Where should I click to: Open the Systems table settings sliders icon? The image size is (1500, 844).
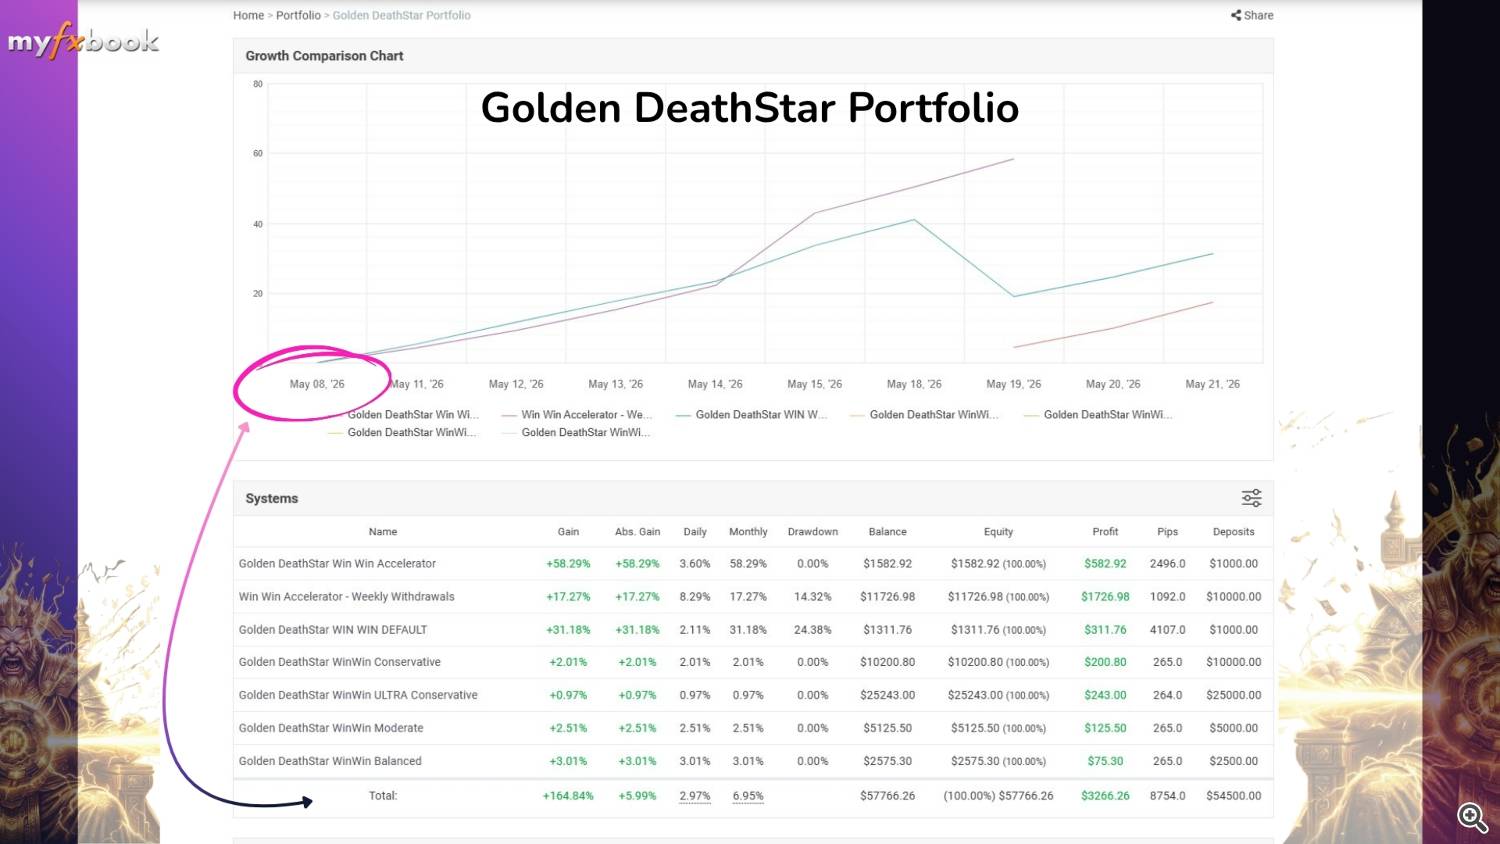[x=1251, y=498]
